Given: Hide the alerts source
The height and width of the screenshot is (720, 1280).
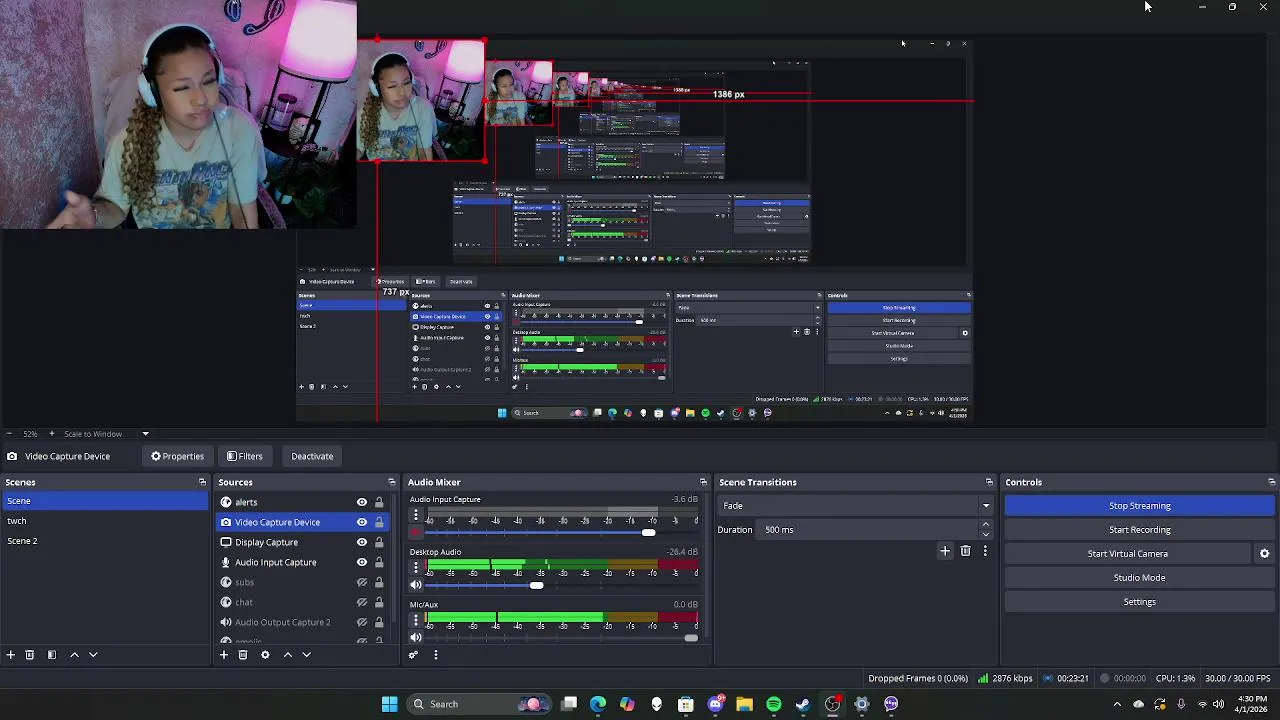Looking at the screenshot, I should [x=362, y=502].
